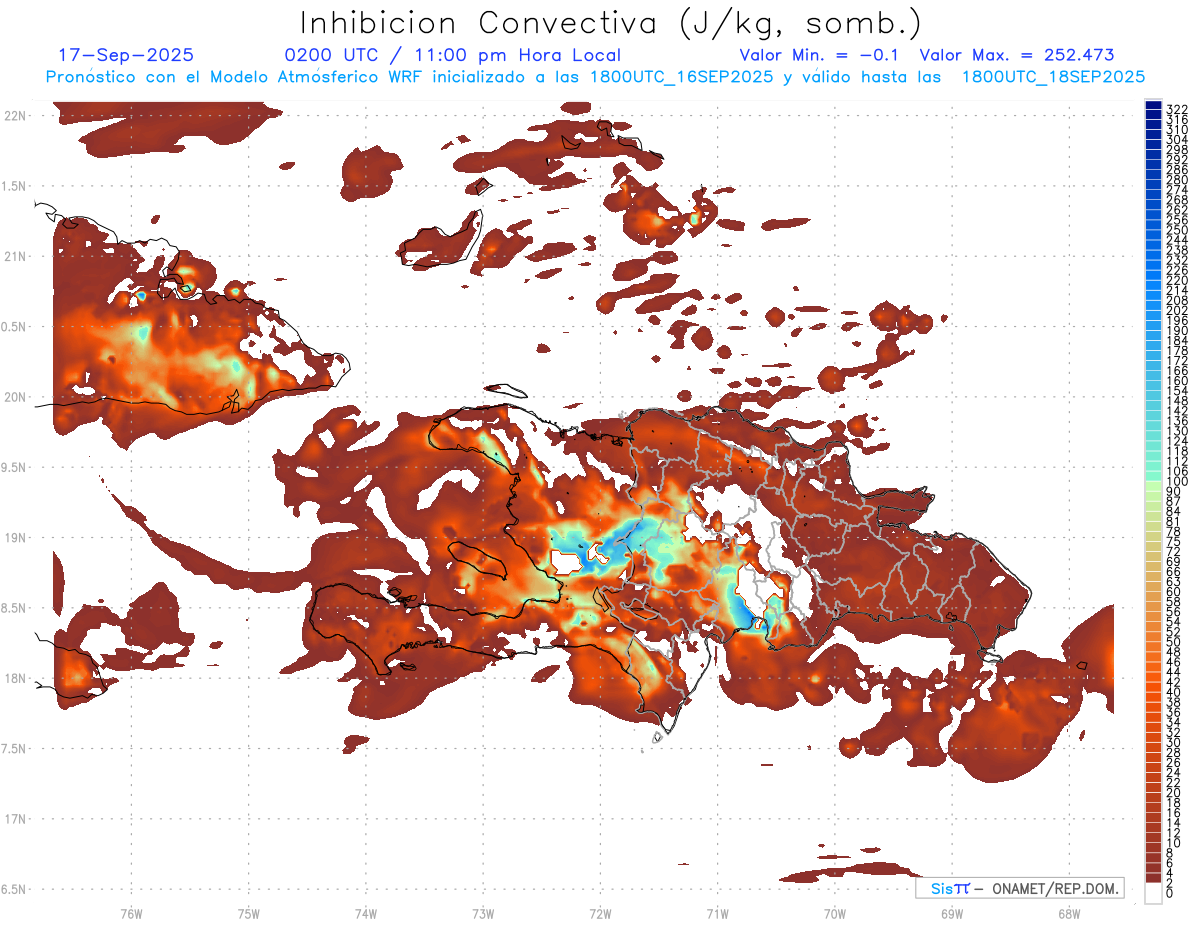Click the '202' value on the color scale
The width and height of the screenshot is (1200, 927).
click(1176, 310)
